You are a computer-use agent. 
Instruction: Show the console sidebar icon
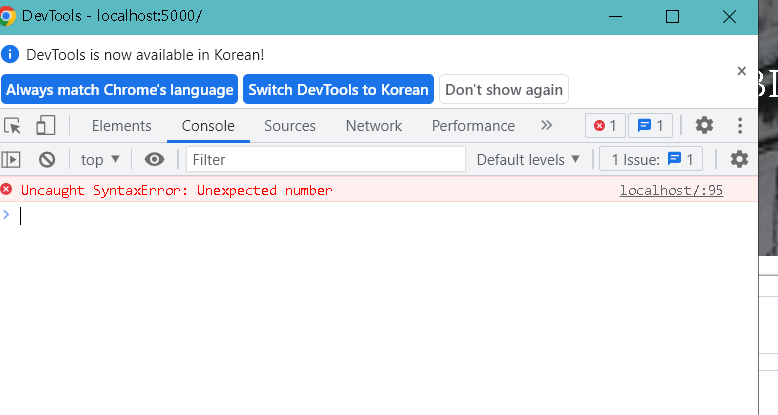tap(11, 159)
